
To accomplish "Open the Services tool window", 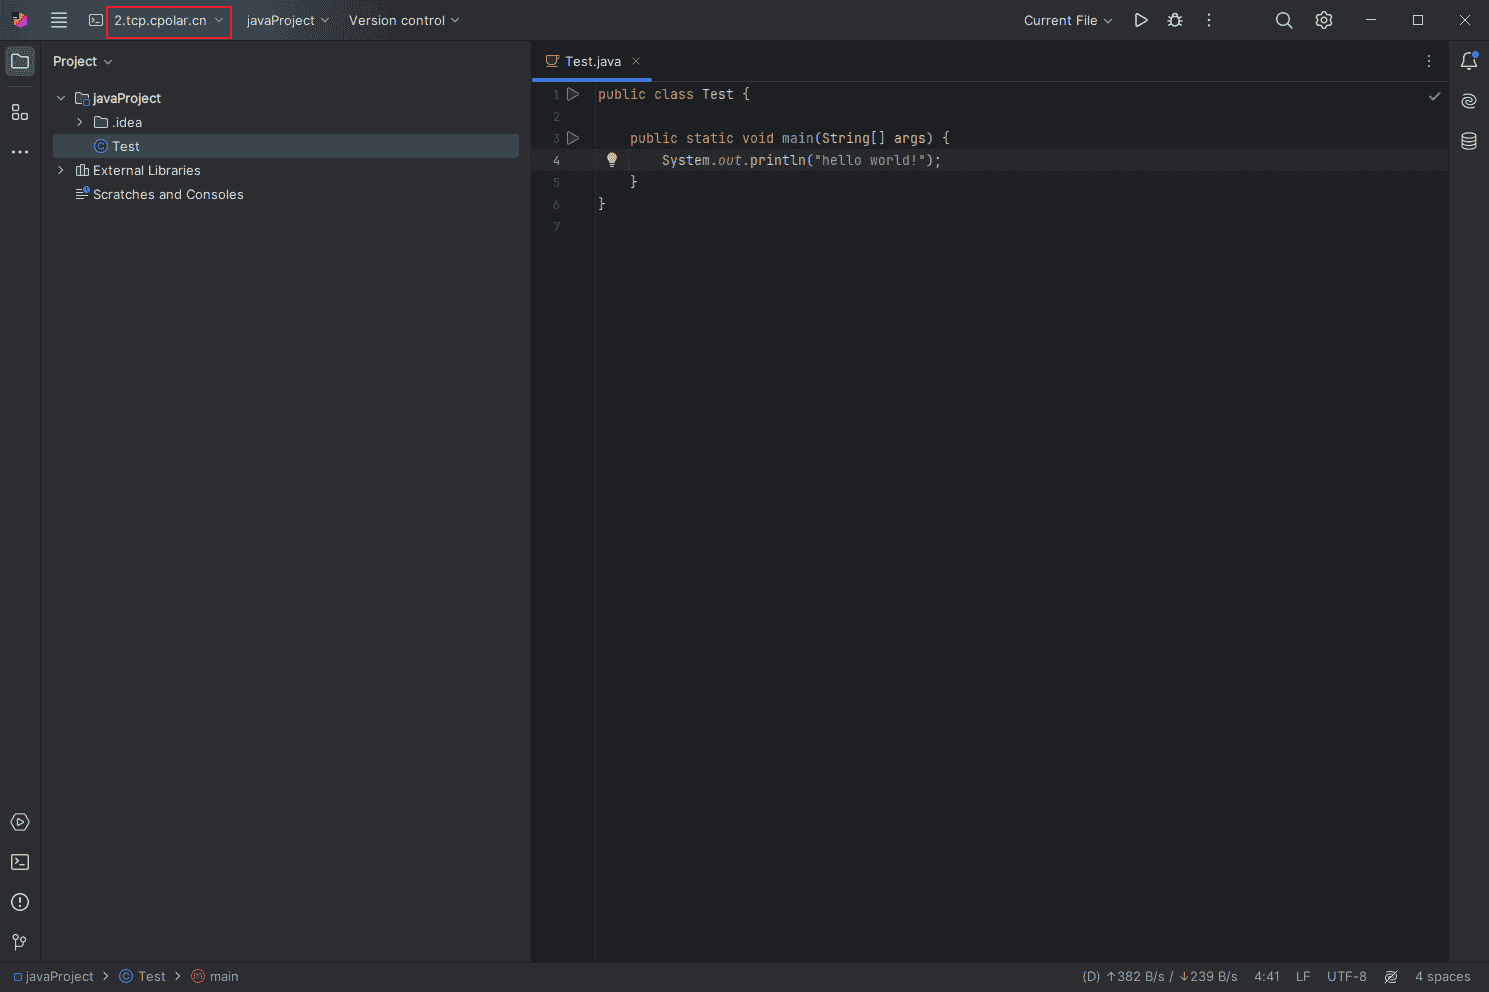I will pos(20,822).
